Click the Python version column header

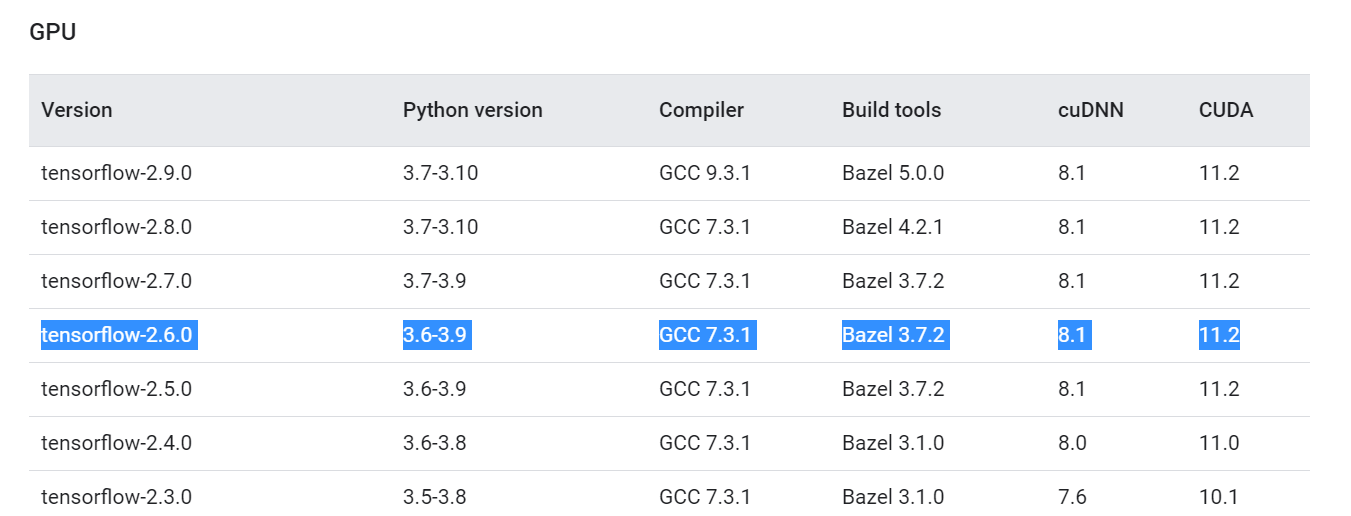point(472,110)
